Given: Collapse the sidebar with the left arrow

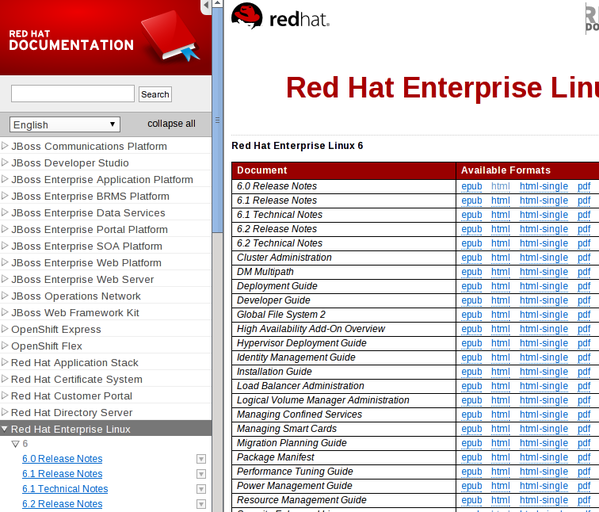Looking at the screenshot, I should click(206, 6).
